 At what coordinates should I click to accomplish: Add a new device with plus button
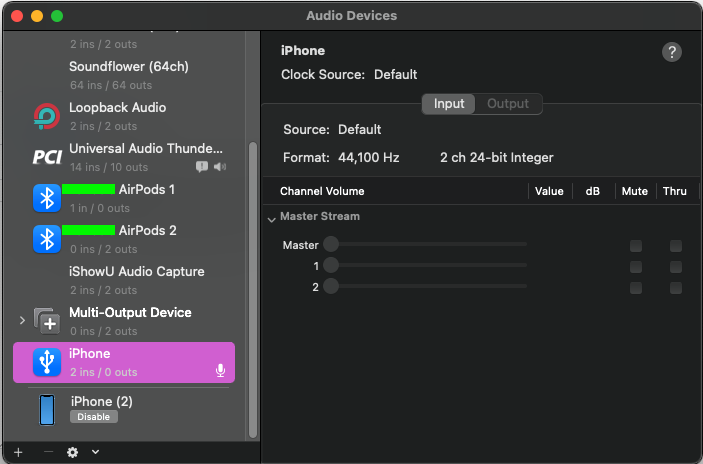pyautogui.click(x=18, y=452)
